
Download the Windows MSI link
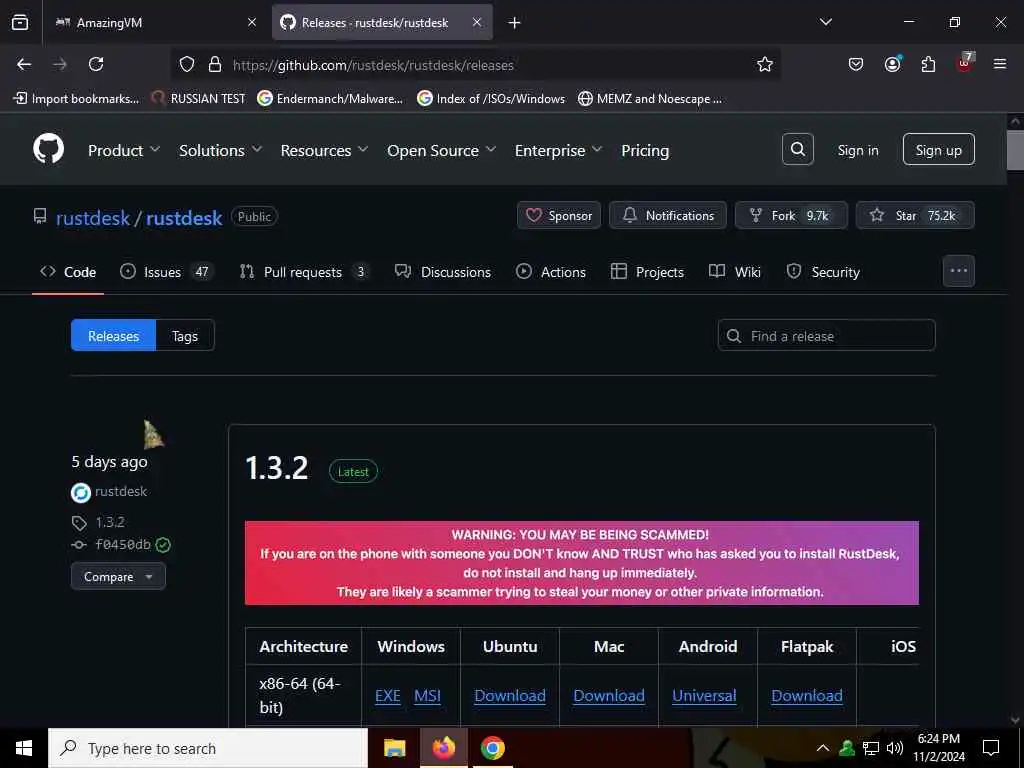coord(427,696)
